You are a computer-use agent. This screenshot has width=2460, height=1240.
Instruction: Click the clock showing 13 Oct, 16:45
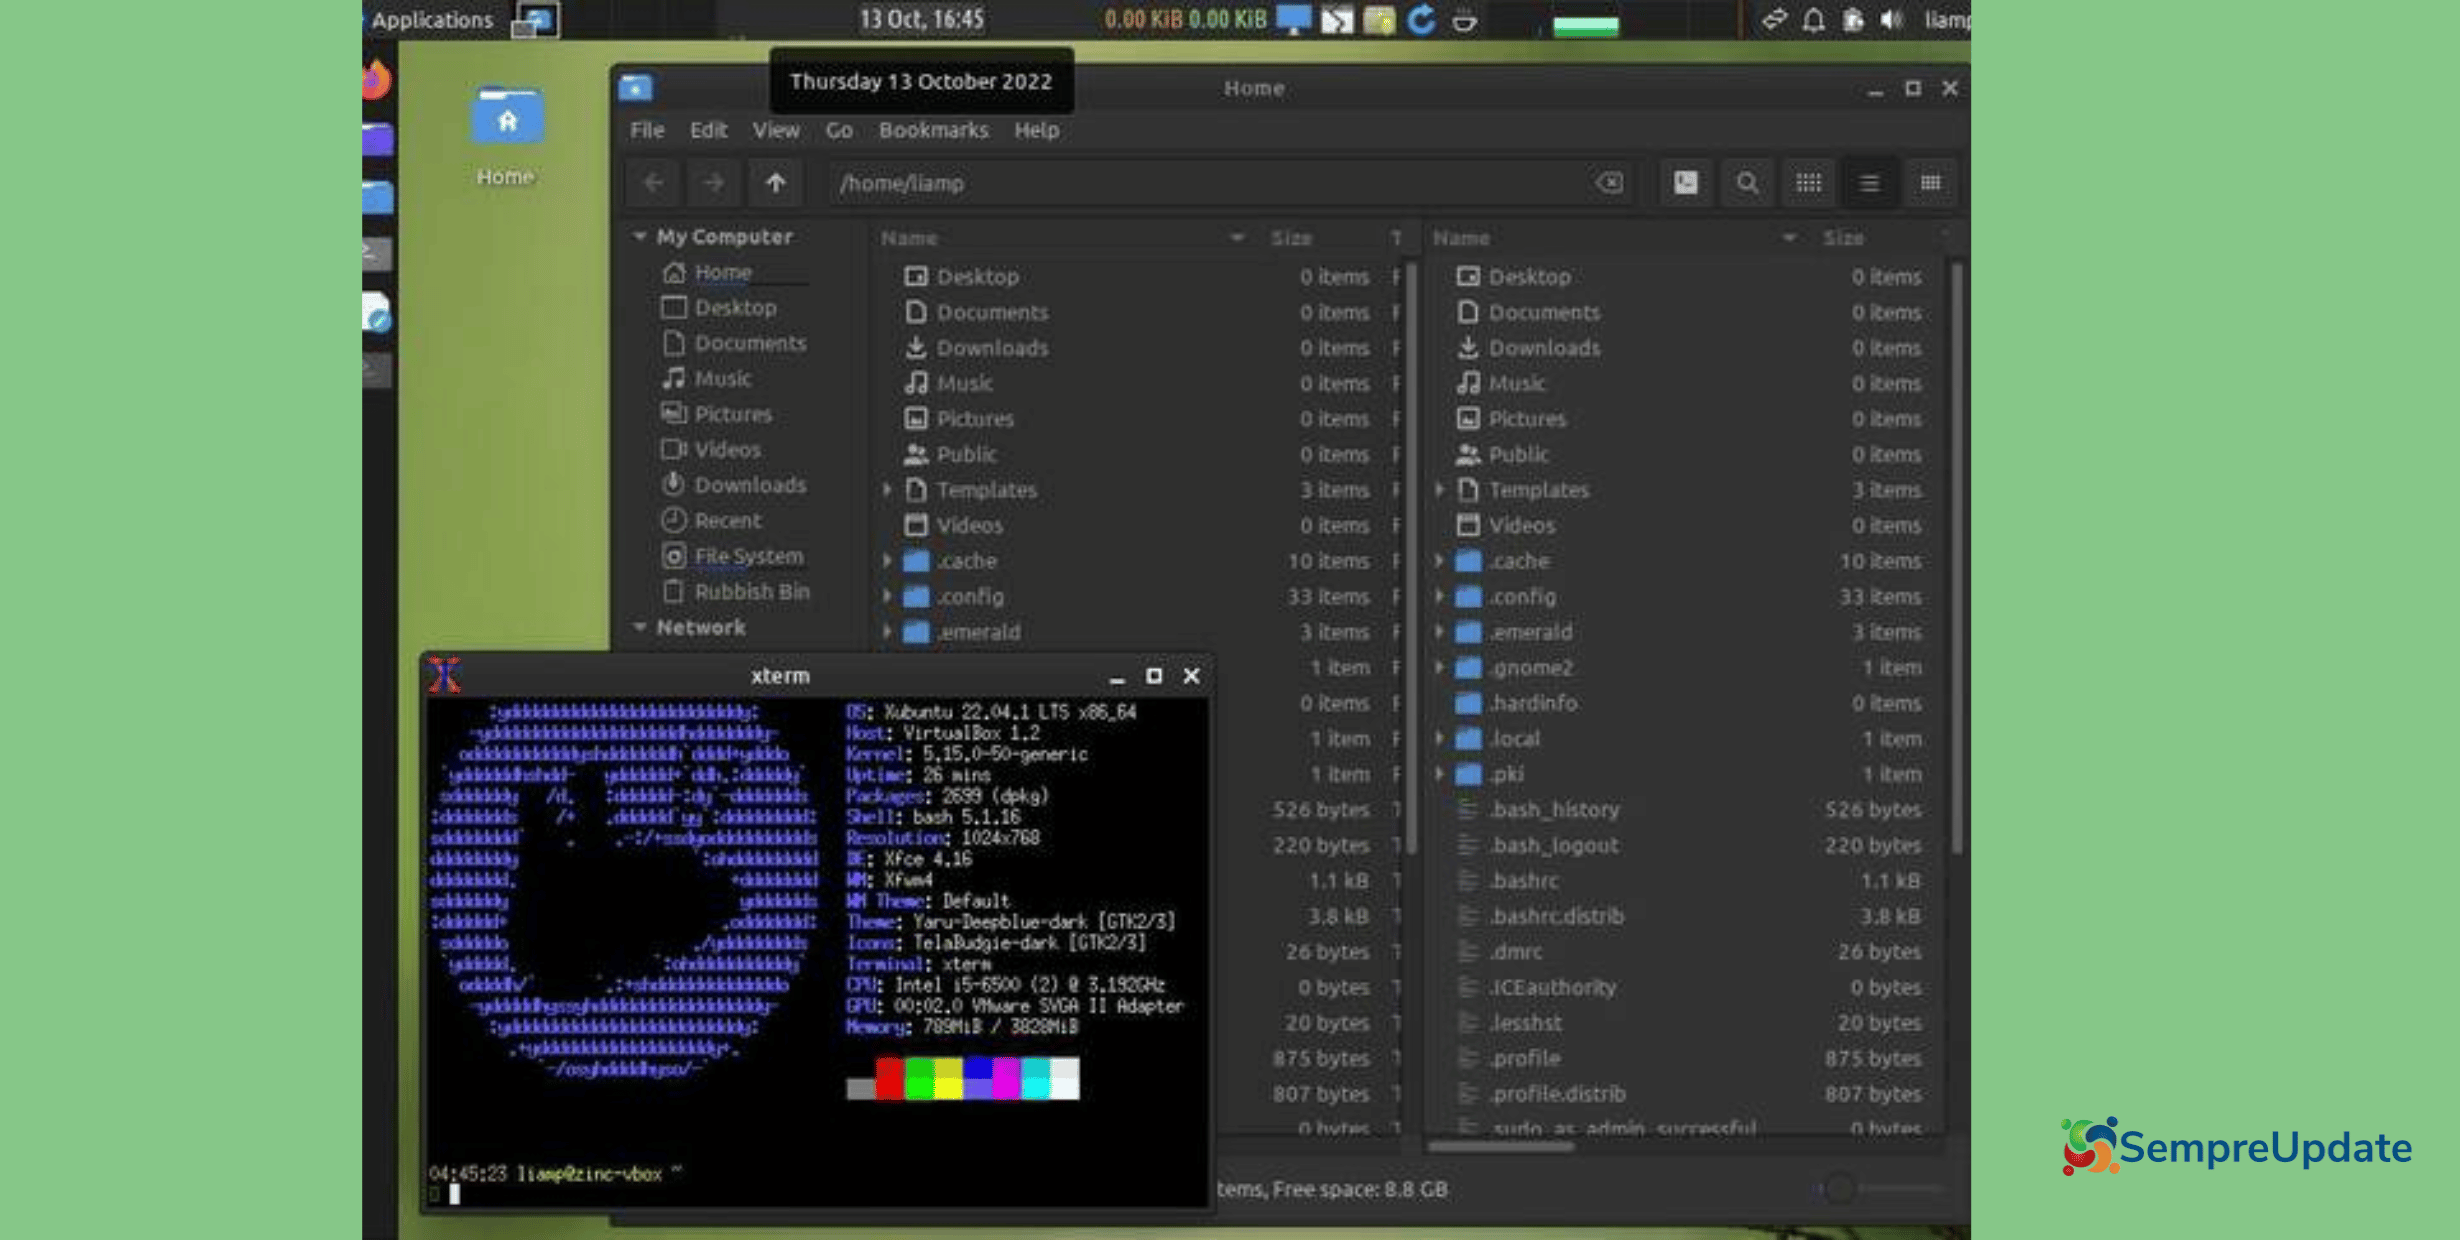[922, 19]
